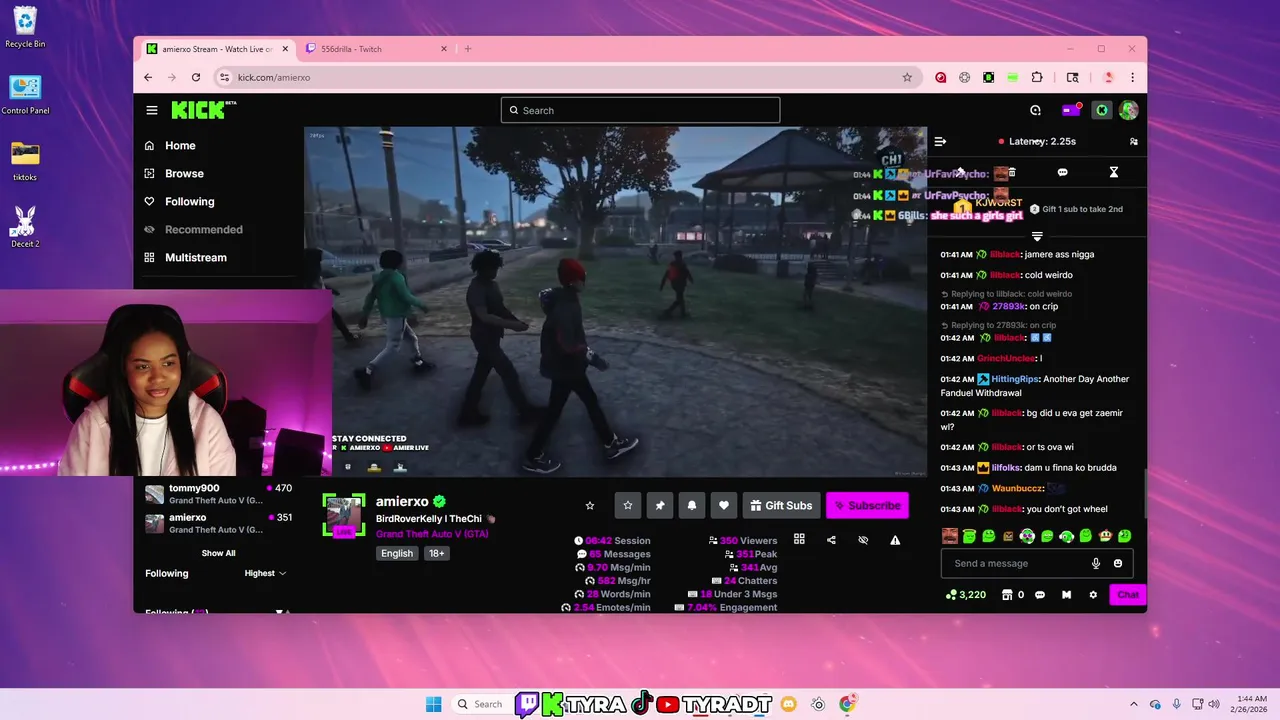
Task: Click the trash icon above chat
Action: click(1012, 172)
